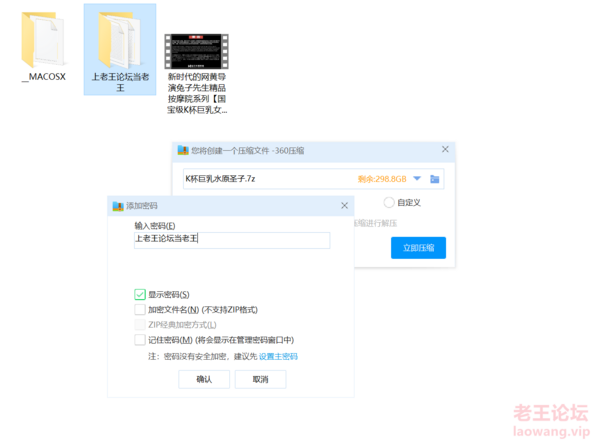The height and width of the screenshot is (443, 599).
Task: Uncheck the 显示密码 checkbox
Action: tap(140, 294)
